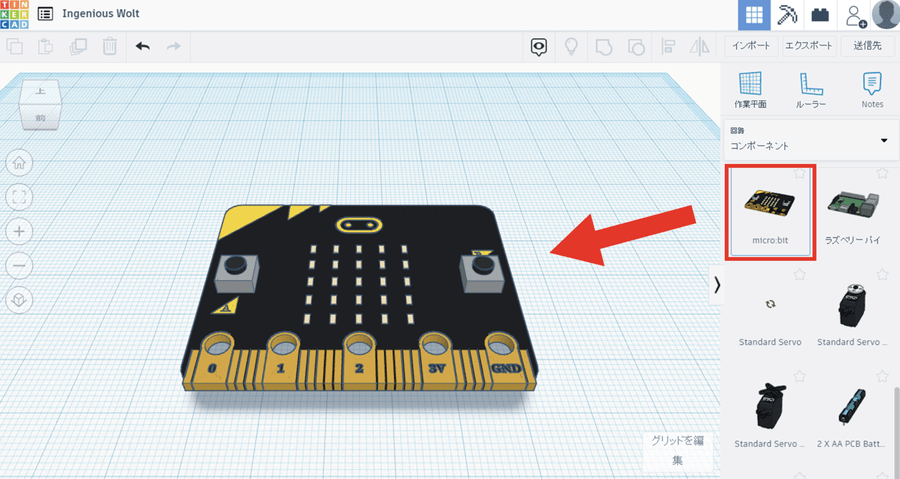
Task: Click the エクスポート button
Action: coord(809,46)
